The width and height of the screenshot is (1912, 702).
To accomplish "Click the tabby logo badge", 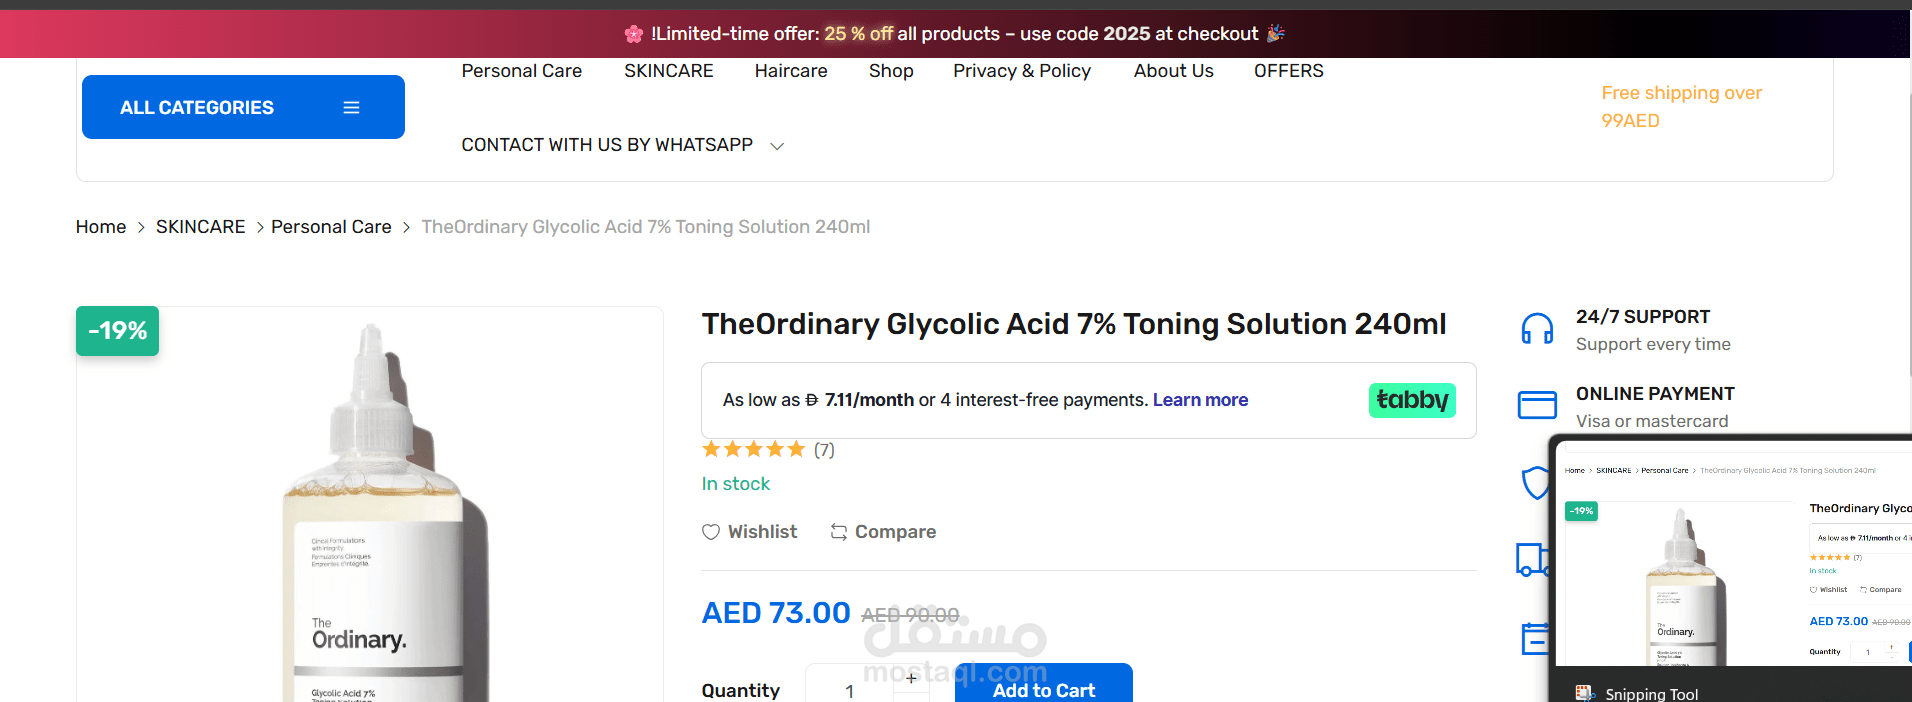I will tap(1411, 400).
